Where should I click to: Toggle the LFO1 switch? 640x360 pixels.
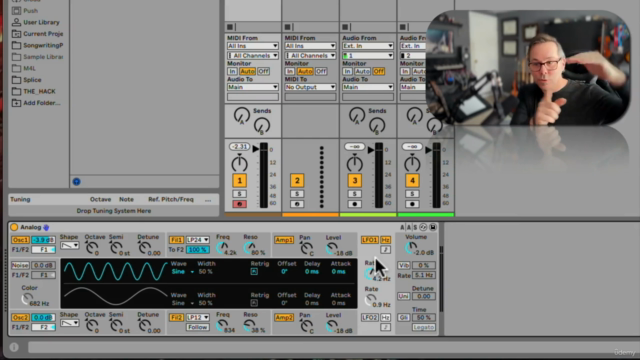(x=369, y=240)
